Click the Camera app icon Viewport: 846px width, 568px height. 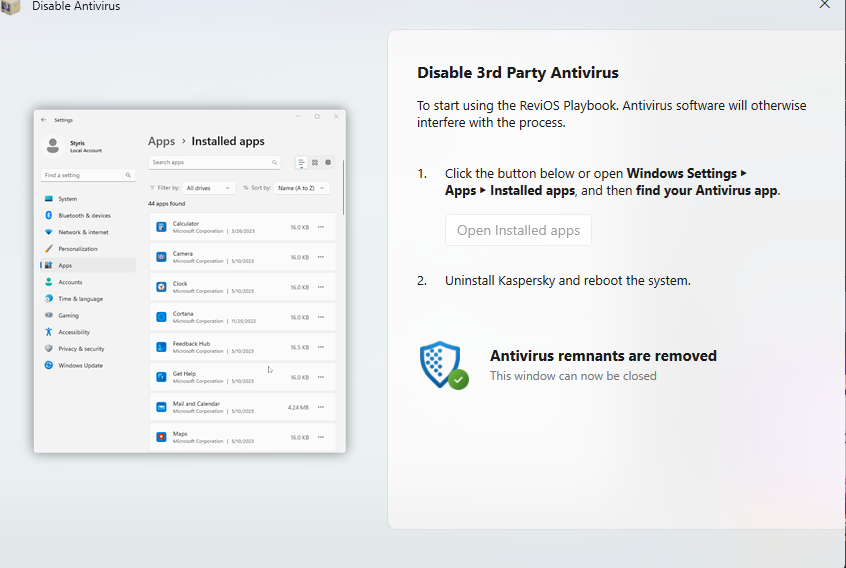click(x=161, y=257)
